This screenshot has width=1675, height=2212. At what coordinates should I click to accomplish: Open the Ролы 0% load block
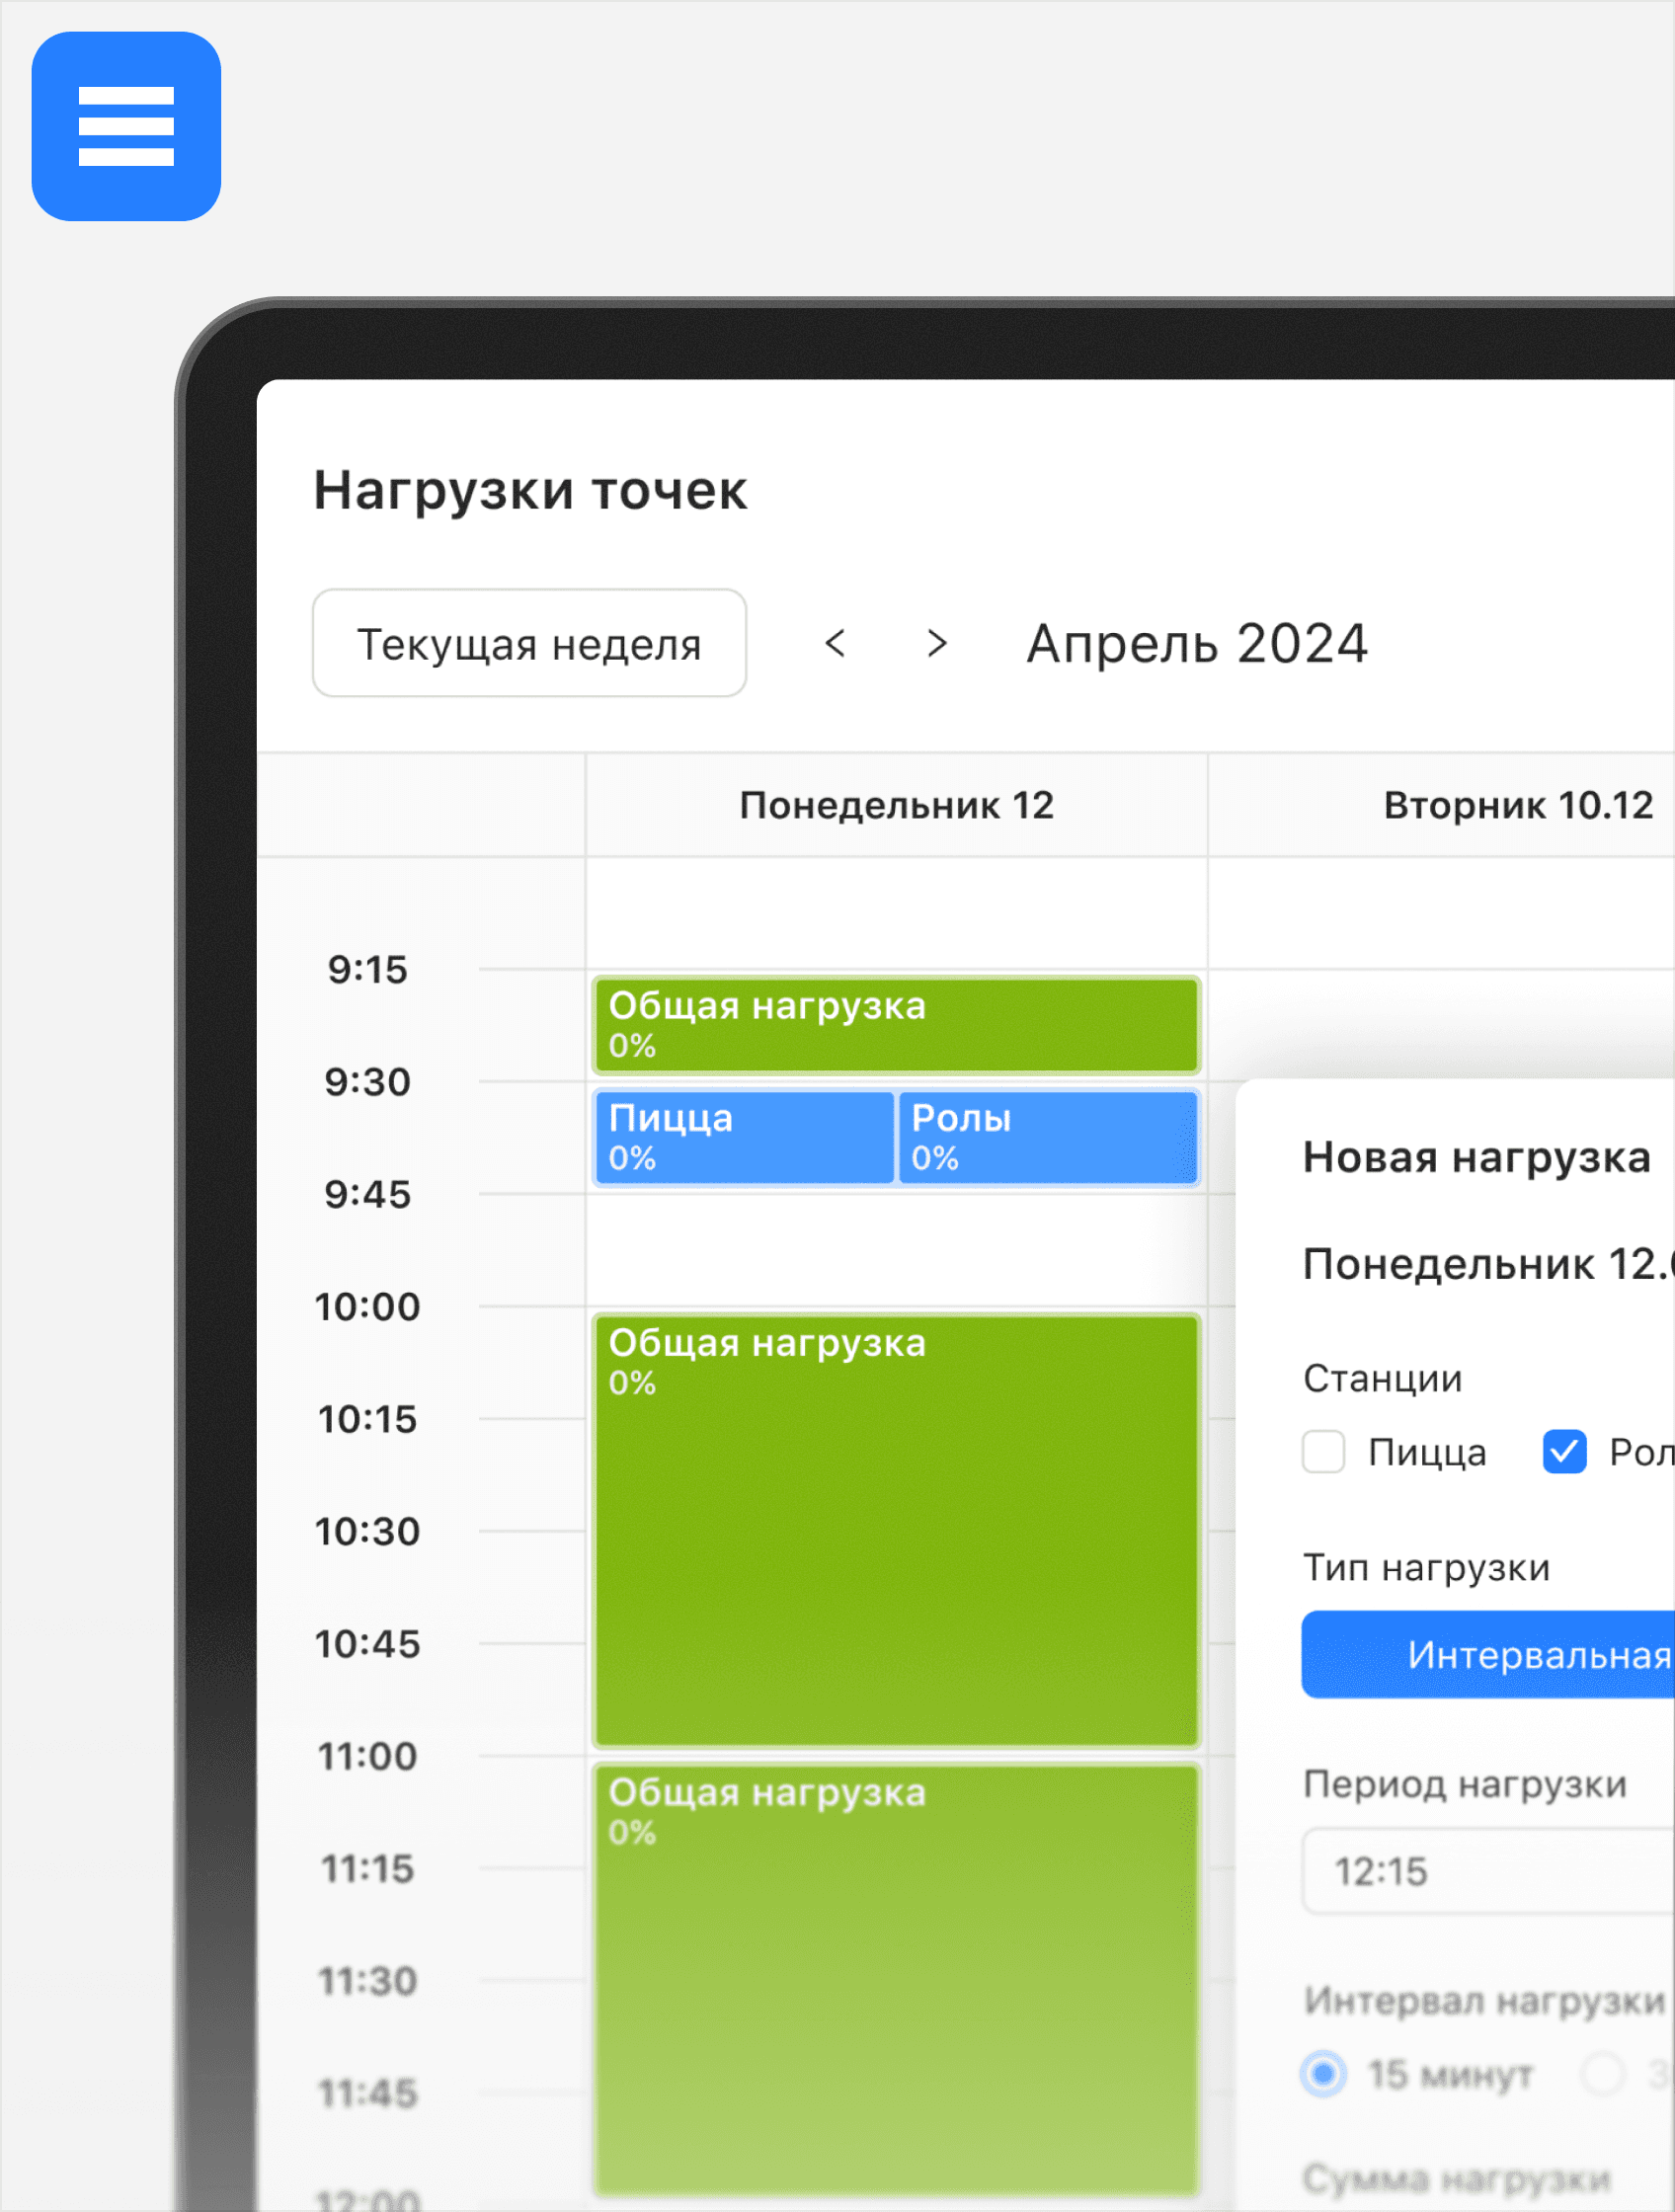coord(1048,1138)
